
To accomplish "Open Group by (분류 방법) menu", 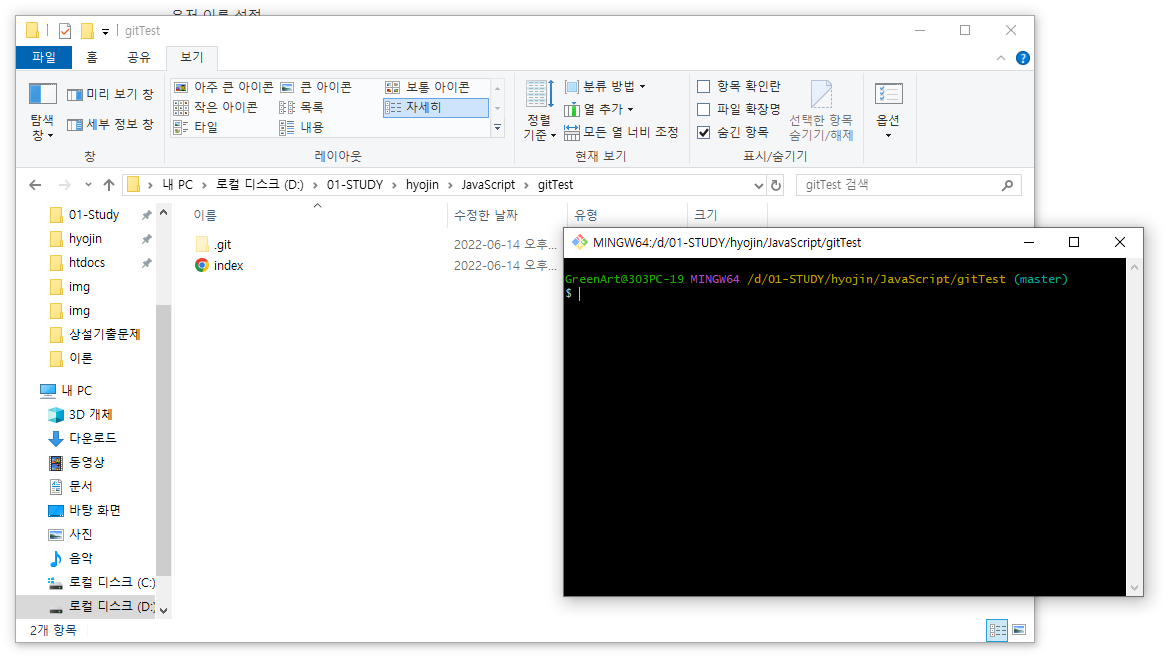I will 605,87.
